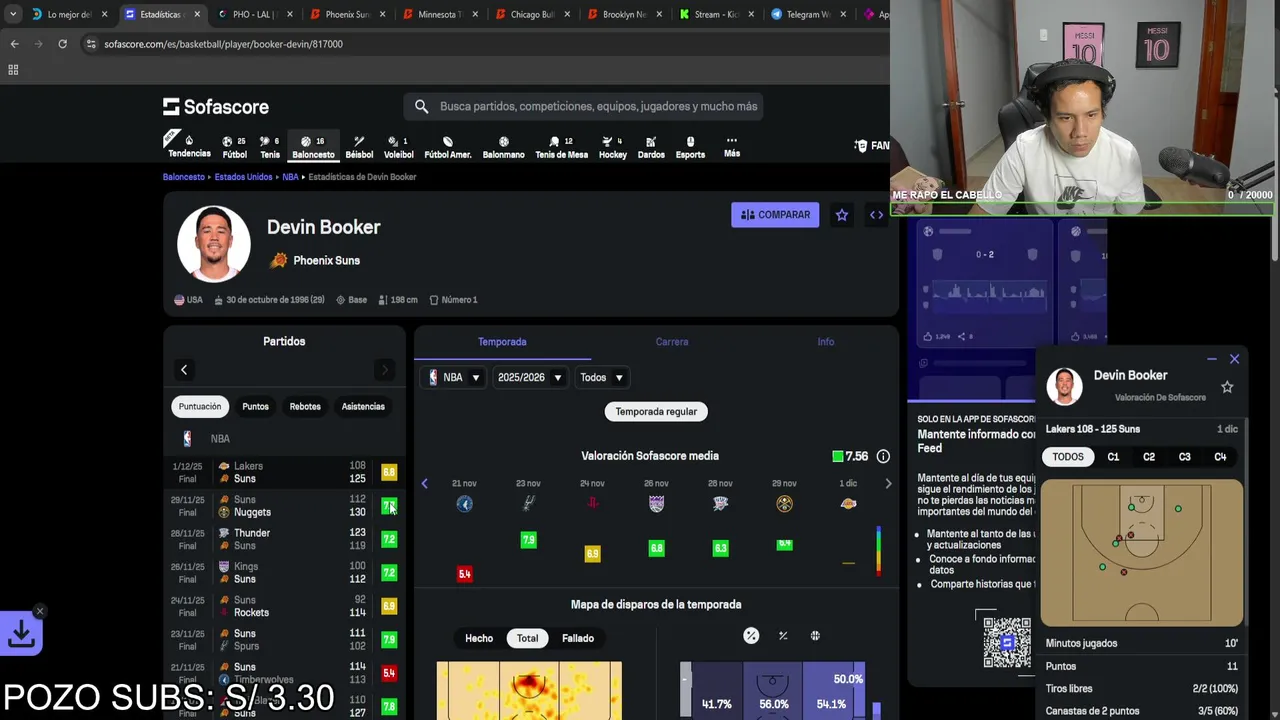
Task: Click Devin Booker profile photo
Action: click(x=214, y=244)
